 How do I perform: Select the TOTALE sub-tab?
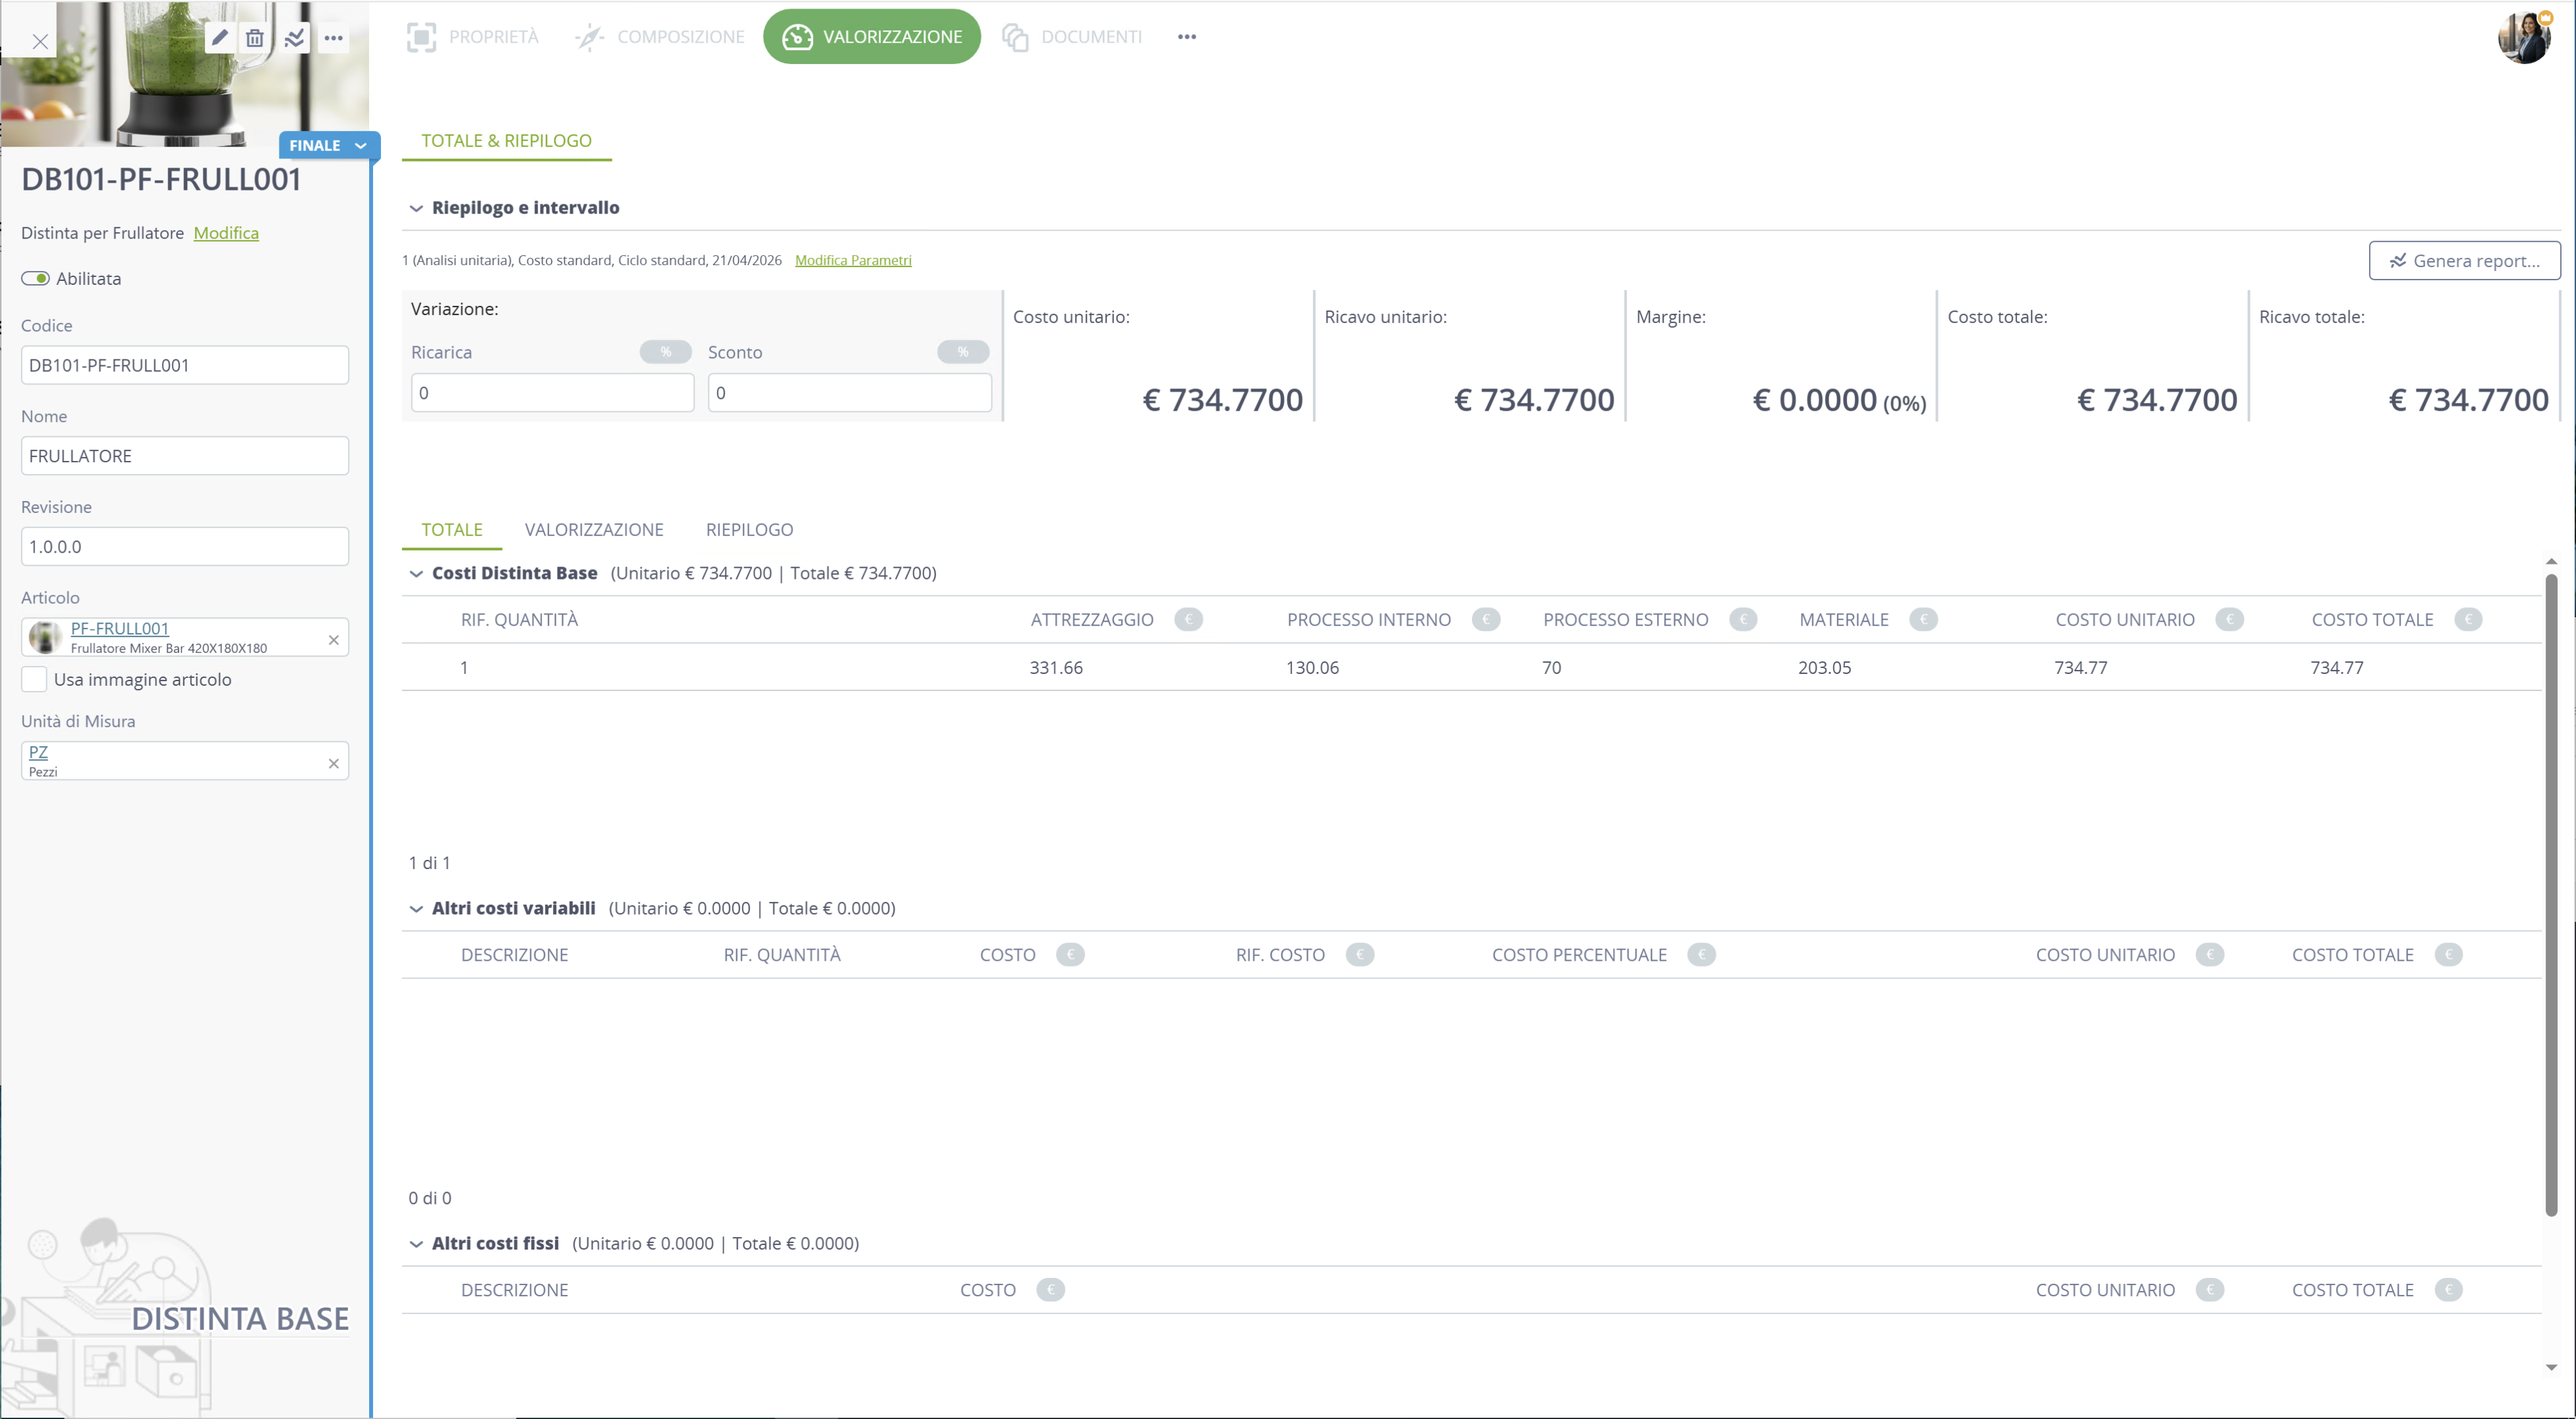point(452,529)
